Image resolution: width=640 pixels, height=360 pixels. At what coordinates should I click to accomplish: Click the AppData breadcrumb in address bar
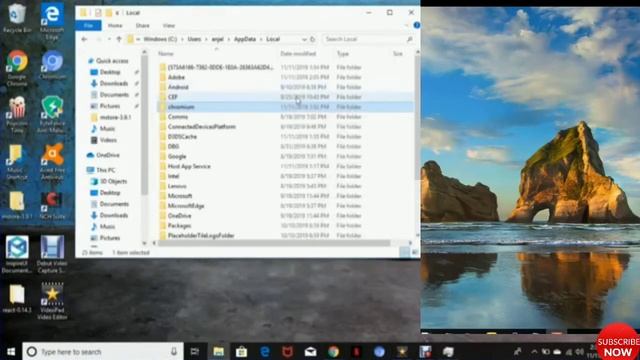[x=245, y=39]
